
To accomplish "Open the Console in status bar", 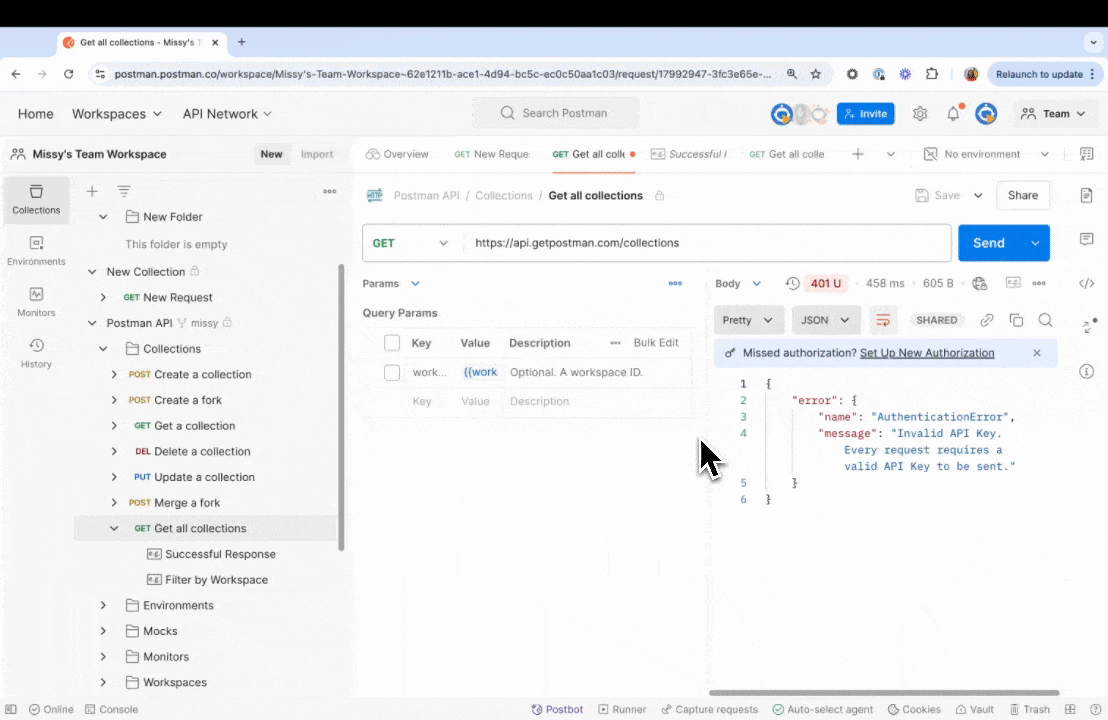I will (x=112, y=709).
